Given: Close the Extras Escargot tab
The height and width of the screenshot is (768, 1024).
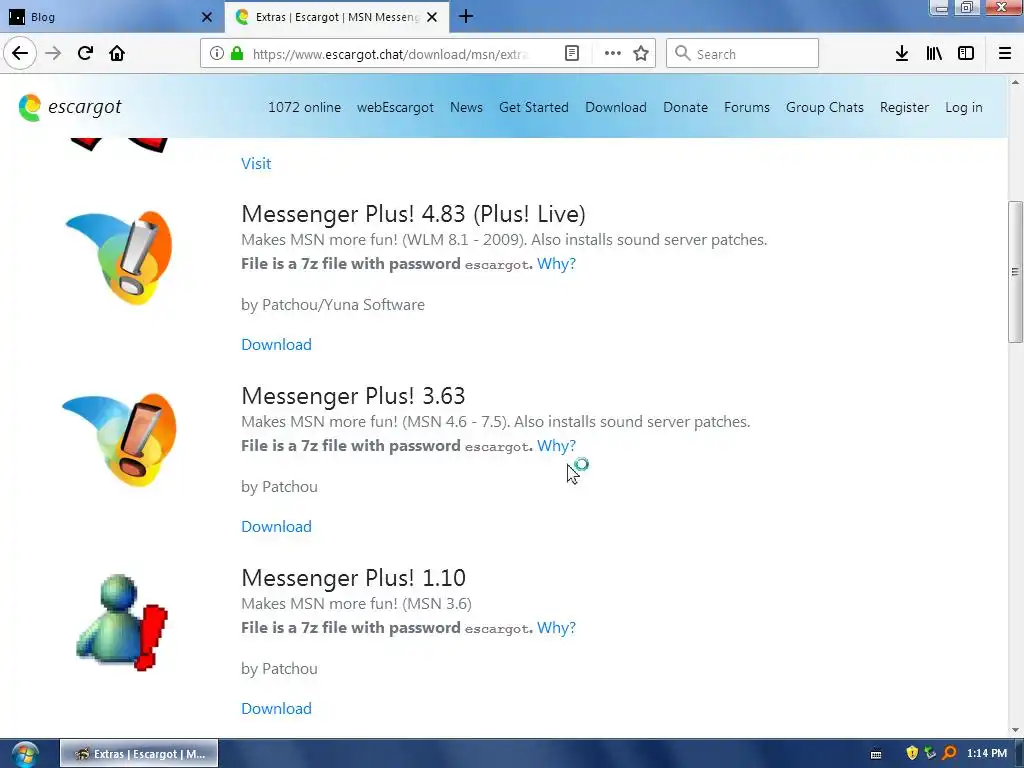Looking at the screenshot, I should 432,17.
